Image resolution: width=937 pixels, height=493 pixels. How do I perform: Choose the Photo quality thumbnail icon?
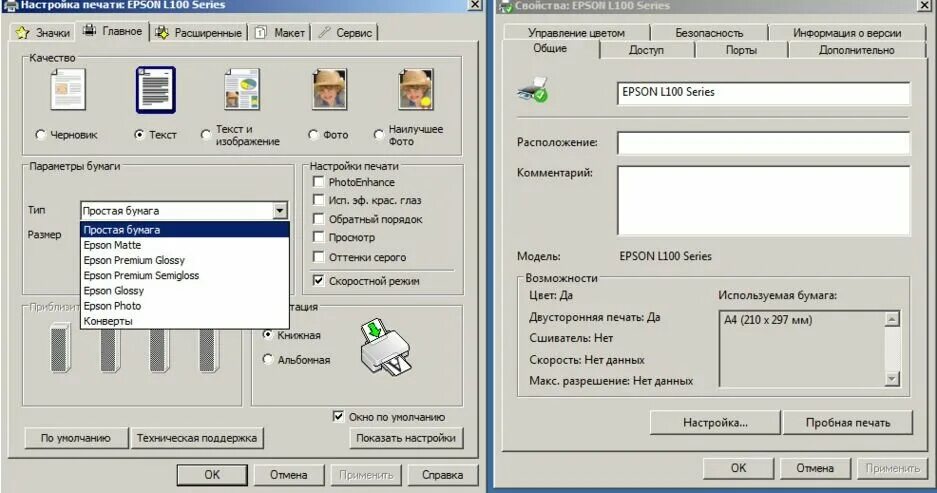[x=329, y=90]
